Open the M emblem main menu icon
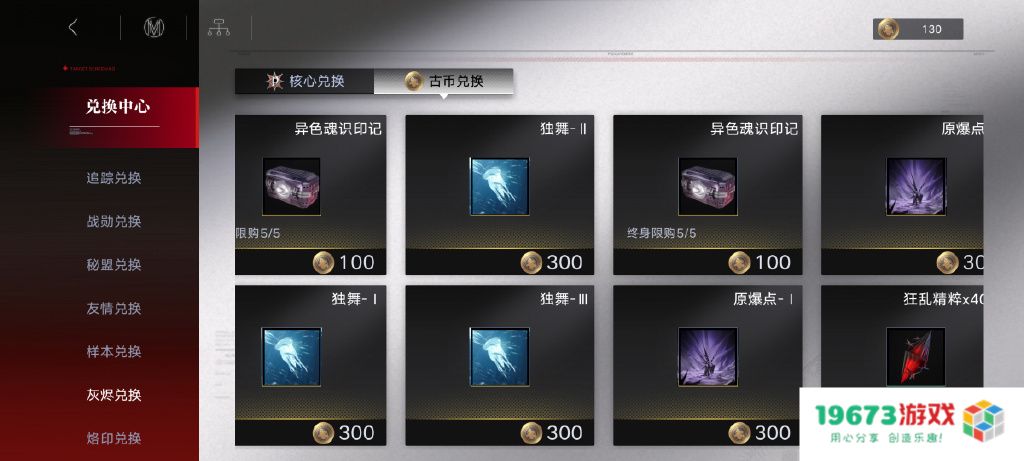 pyautogui.click(x=153, y=27)
